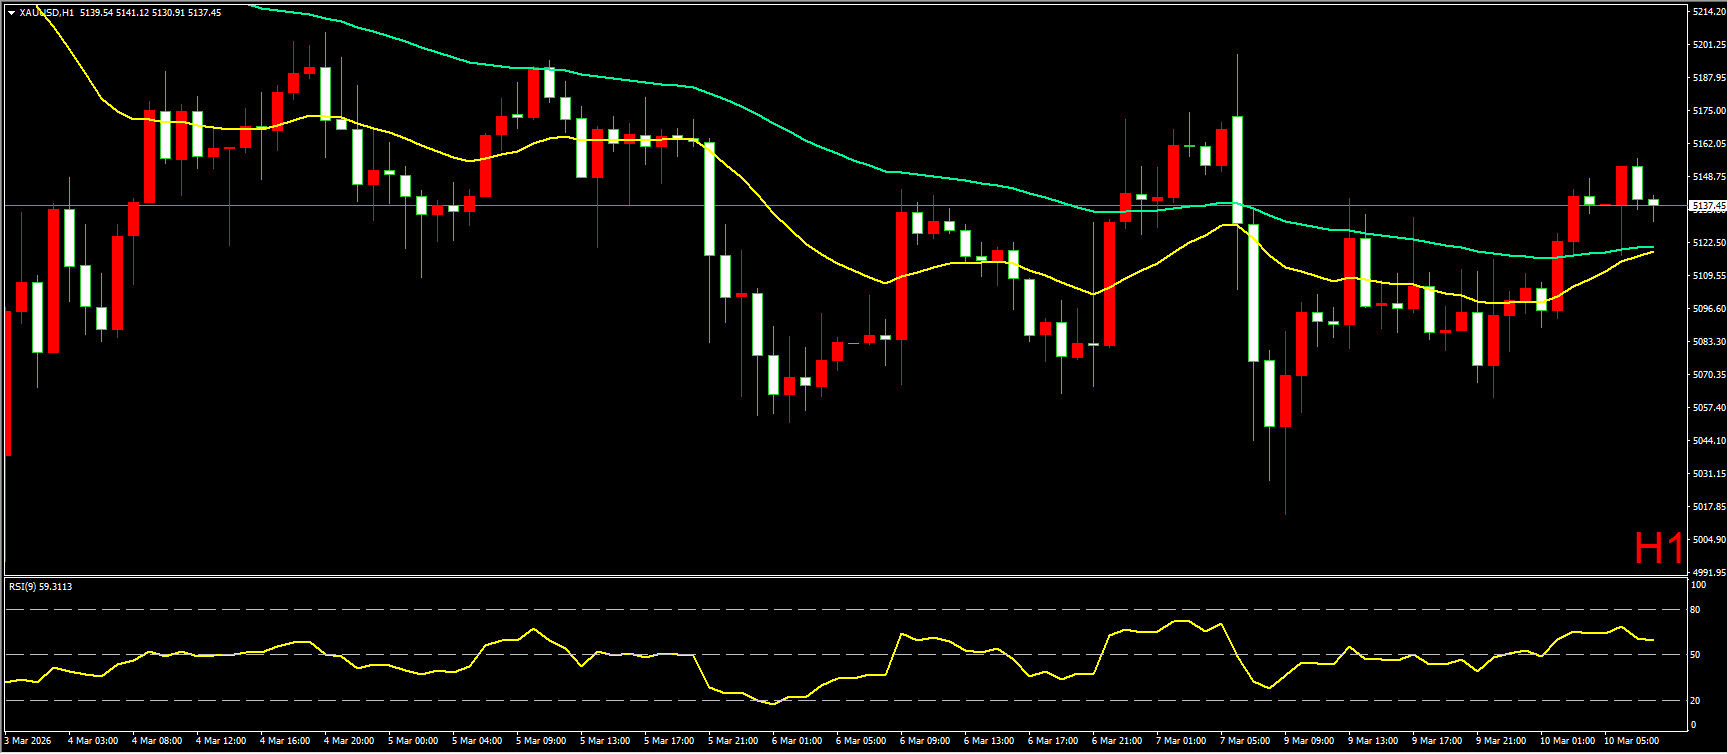The height and width of the screenshot is (754, 1727).
Task: Click the 5017.90 label on the price scale
Action: click(x=1708, y=507)
